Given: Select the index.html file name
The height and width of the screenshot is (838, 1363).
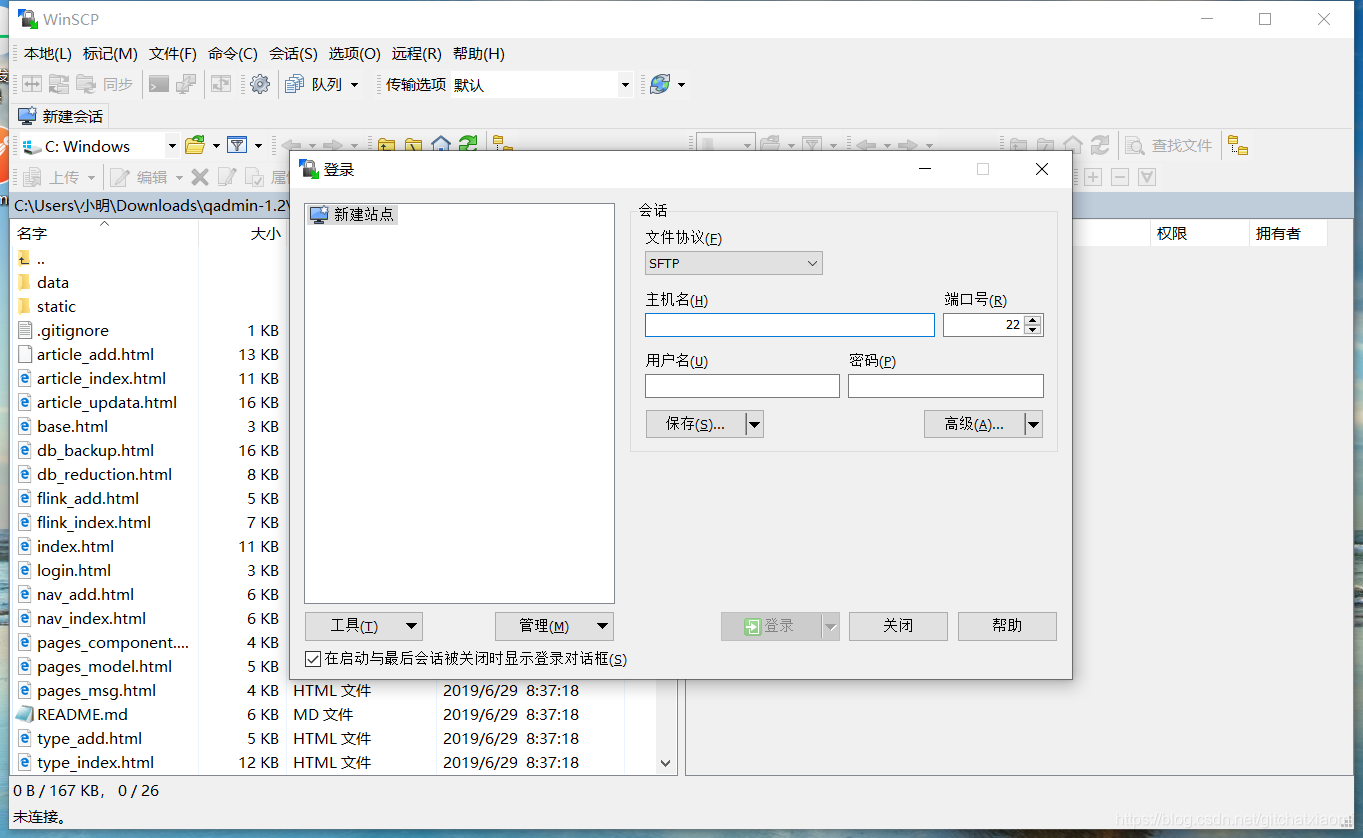Looking at the screenshot, I should tap(76, 546).
